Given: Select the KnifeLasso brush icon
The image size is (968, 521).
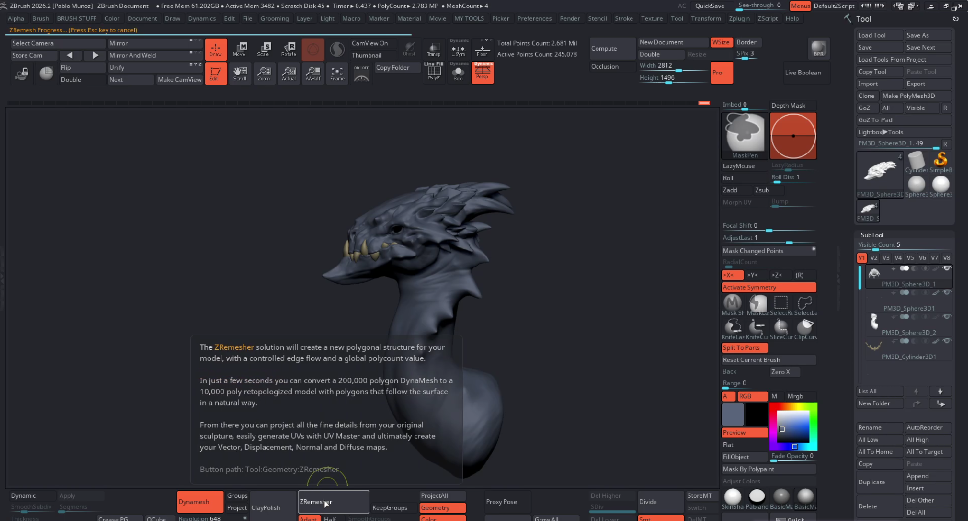Looking at the screenshot, I should 732,328.
